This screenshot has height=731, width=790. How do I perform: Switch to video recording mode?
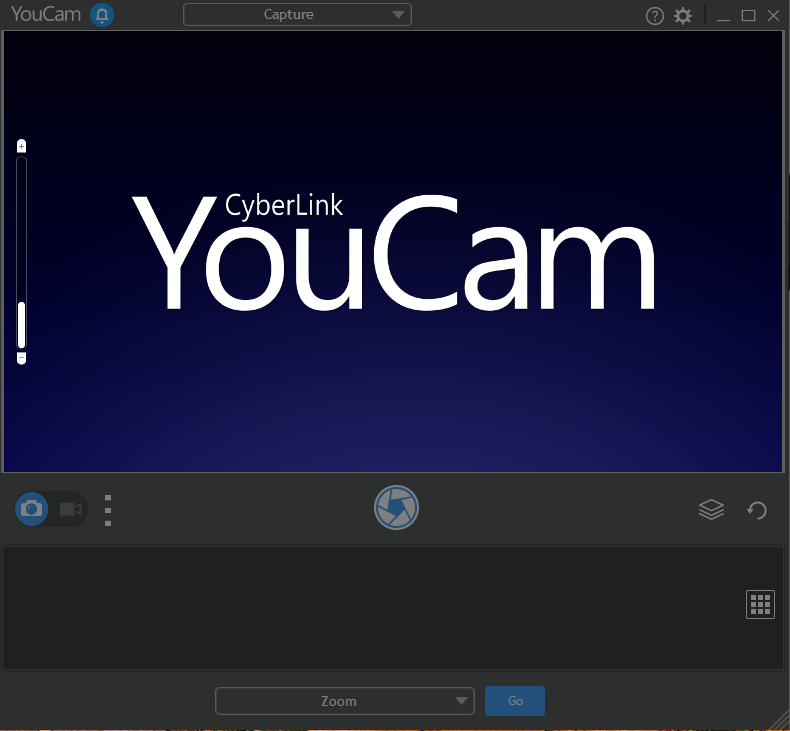[x=71, y=509]
